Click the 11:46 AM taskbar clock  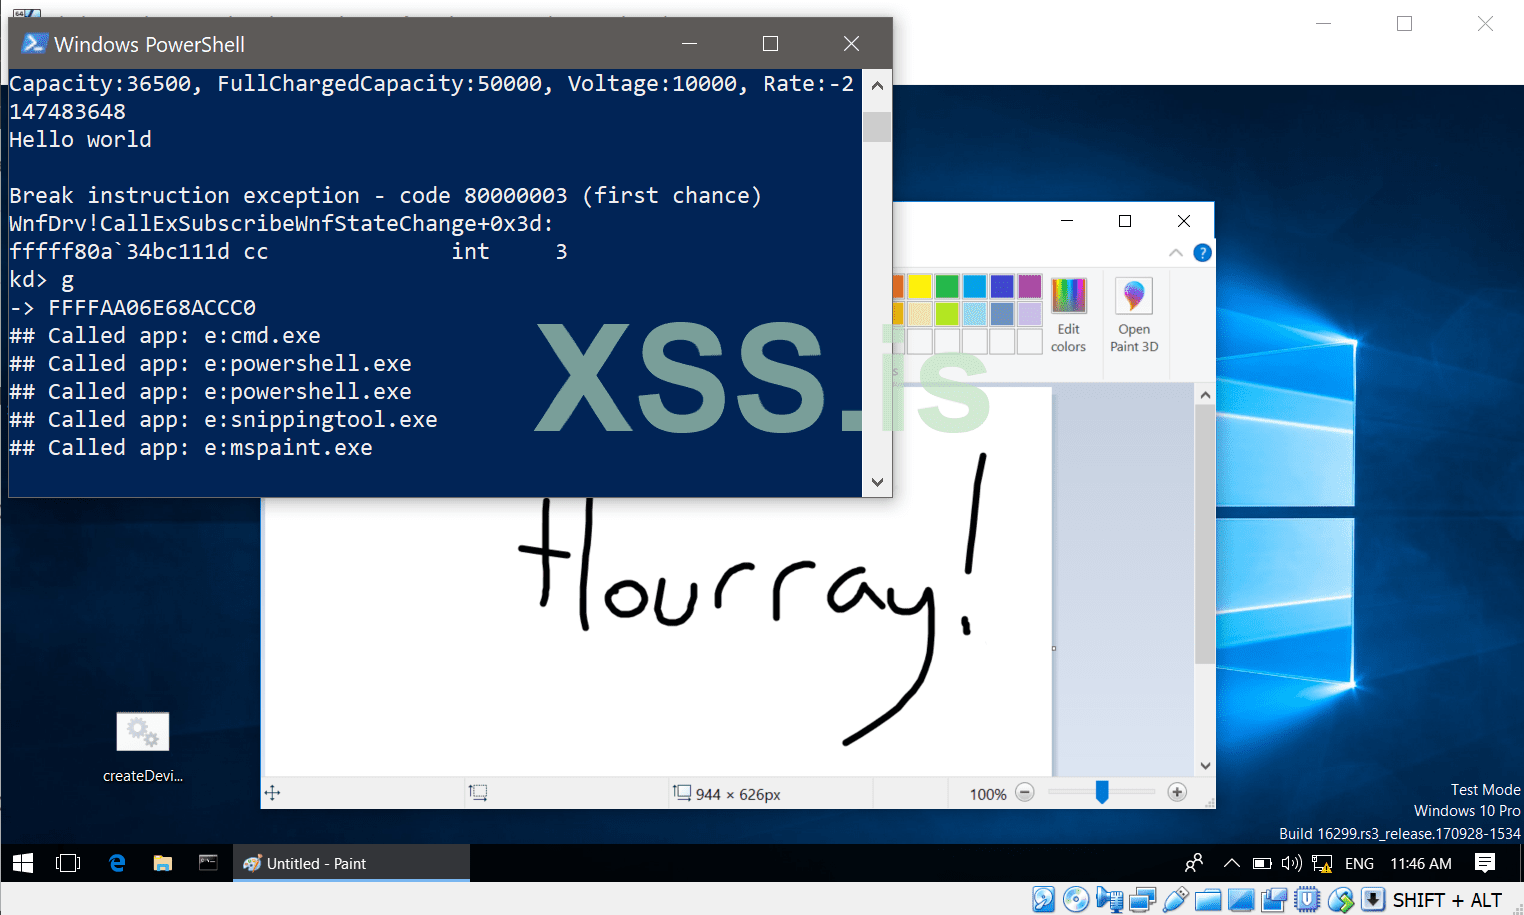tap(1420, 863)
